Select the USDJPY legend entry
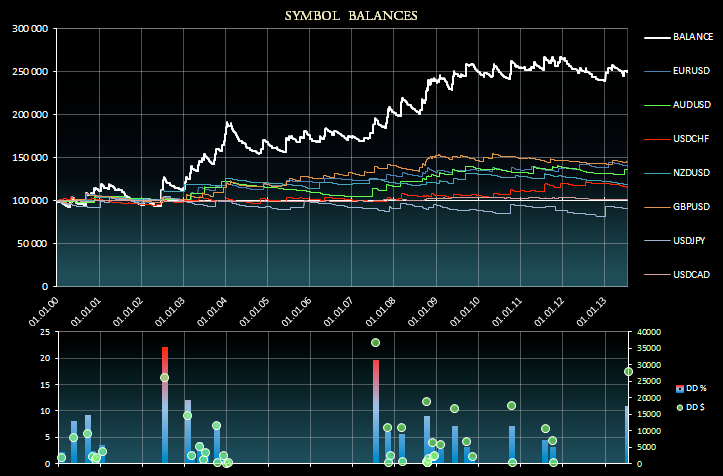This screenshot has height=476, width=723. [x=675, y=240]
